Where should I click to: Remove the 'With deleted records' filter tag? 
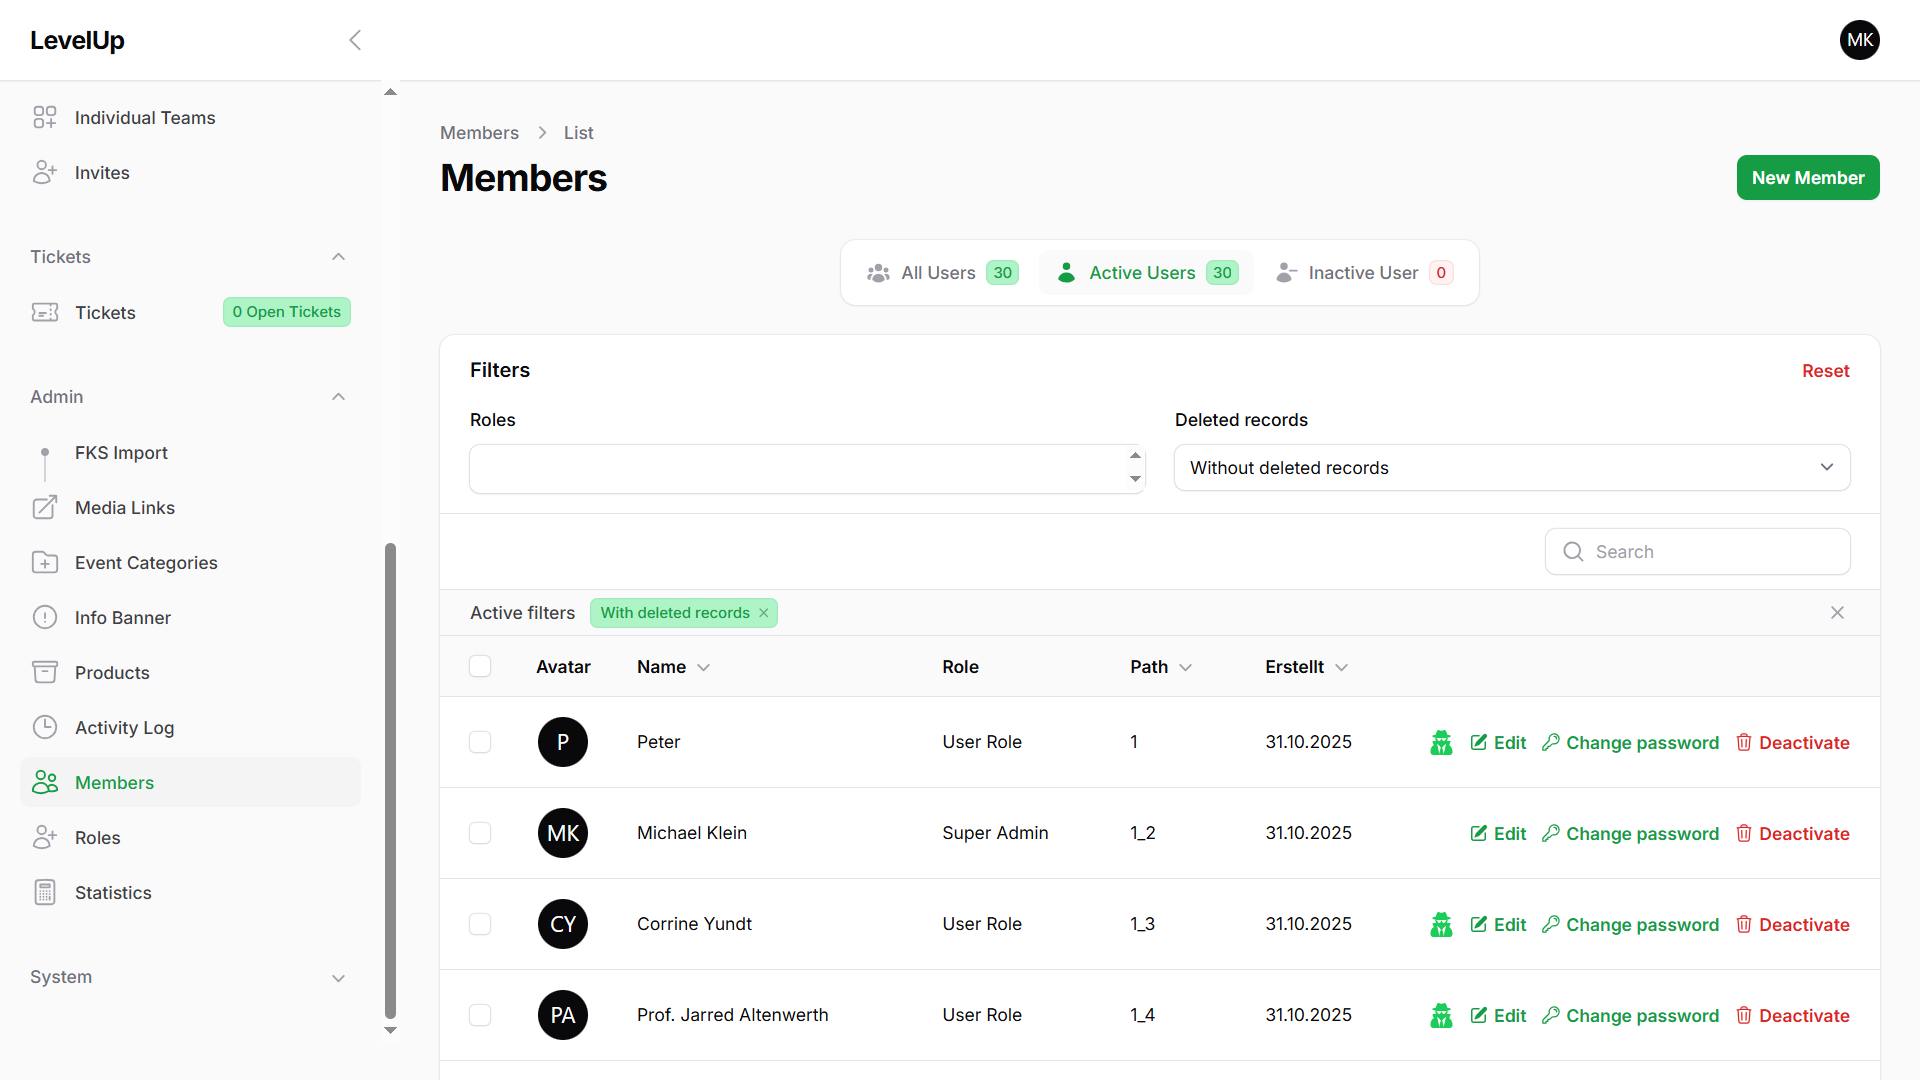coord(764,613)
